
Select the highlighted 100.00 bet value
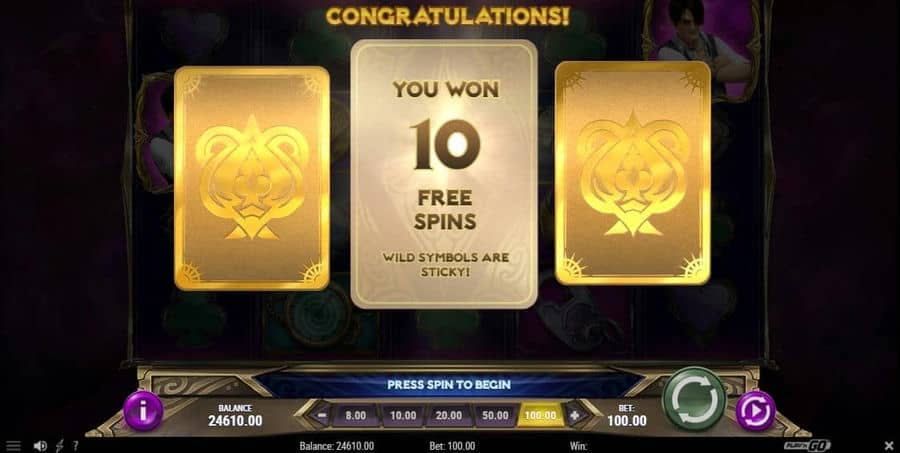pyautogui.click(x=541, y=415)
